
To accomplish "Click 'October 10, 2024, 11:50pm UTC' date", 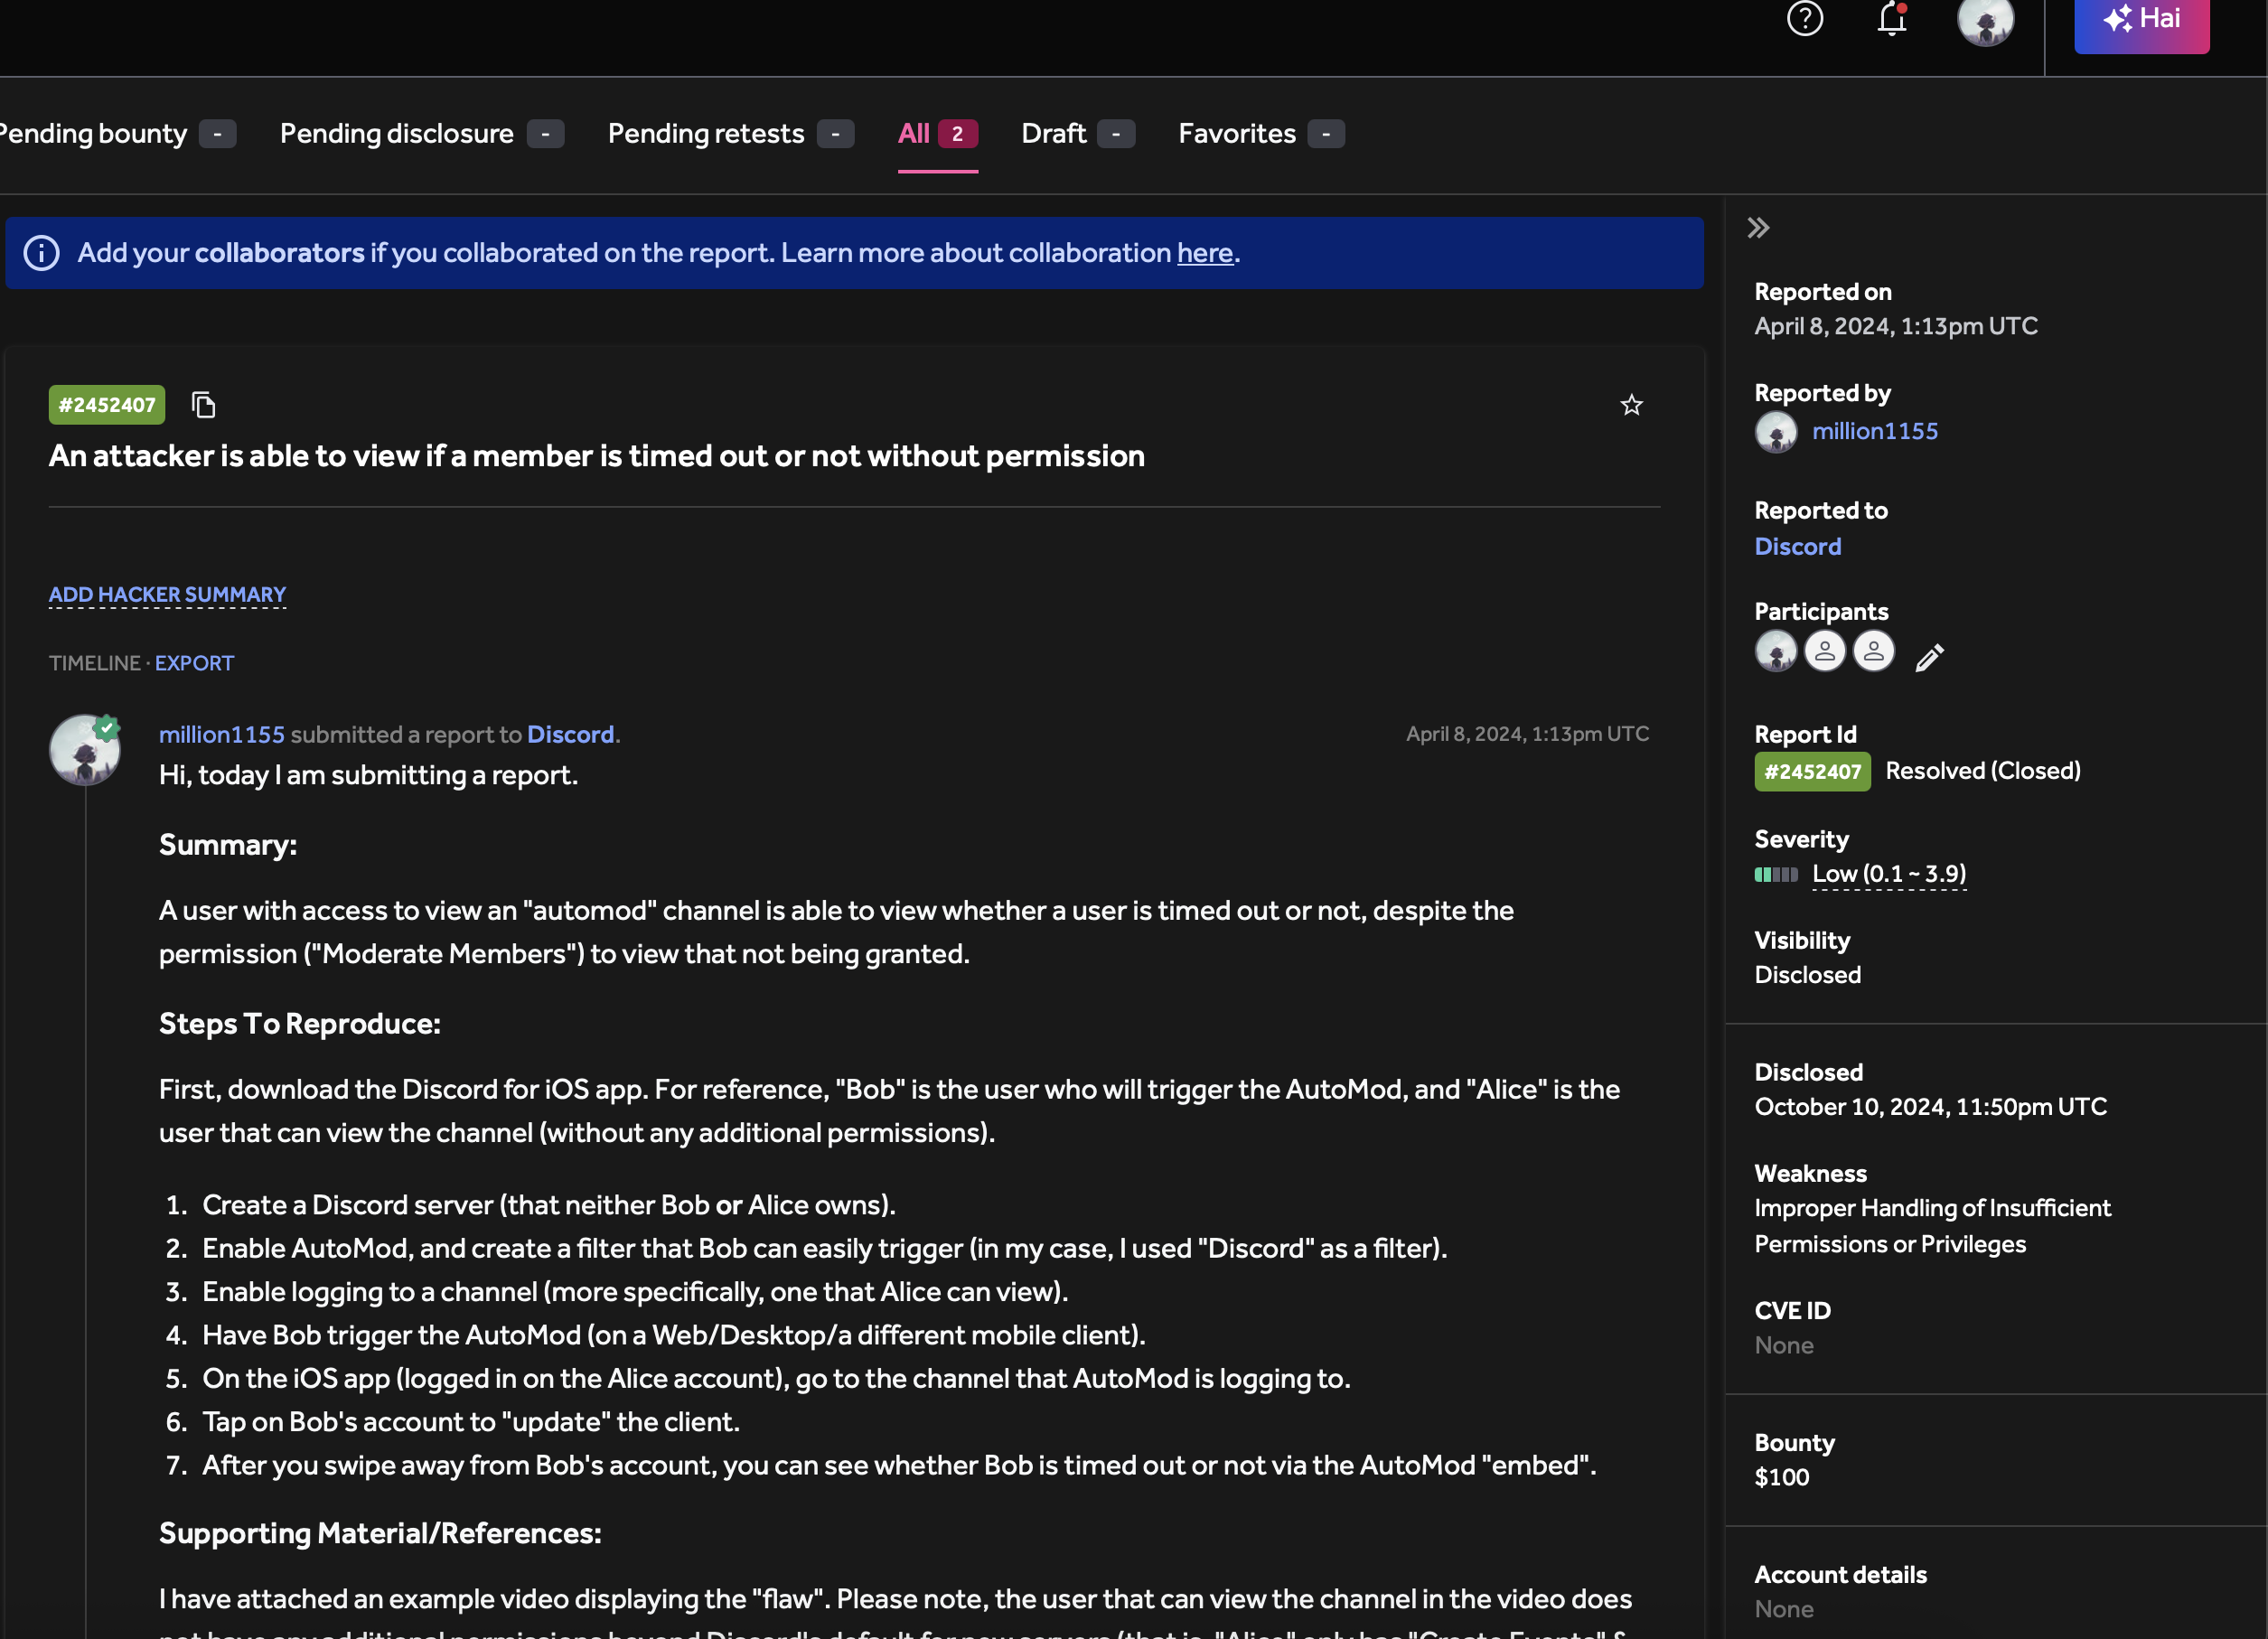I will coord(1930,1107).
